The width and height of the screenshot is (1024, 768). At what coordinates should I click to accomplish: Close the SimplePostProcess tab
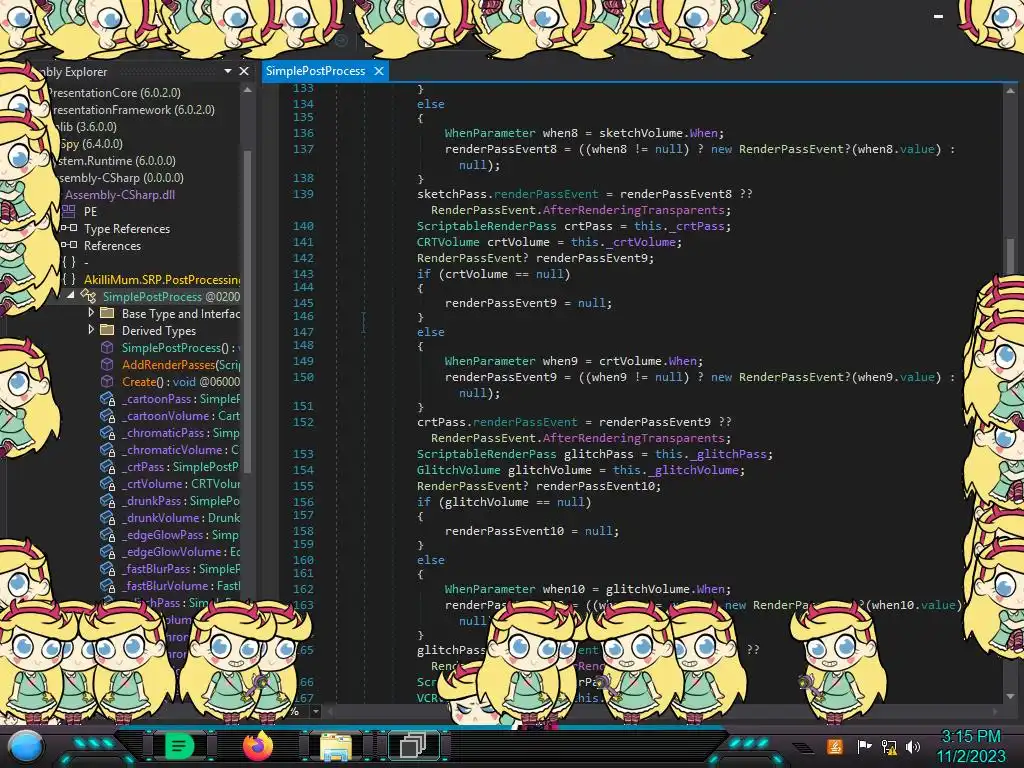tap(379, 71)
